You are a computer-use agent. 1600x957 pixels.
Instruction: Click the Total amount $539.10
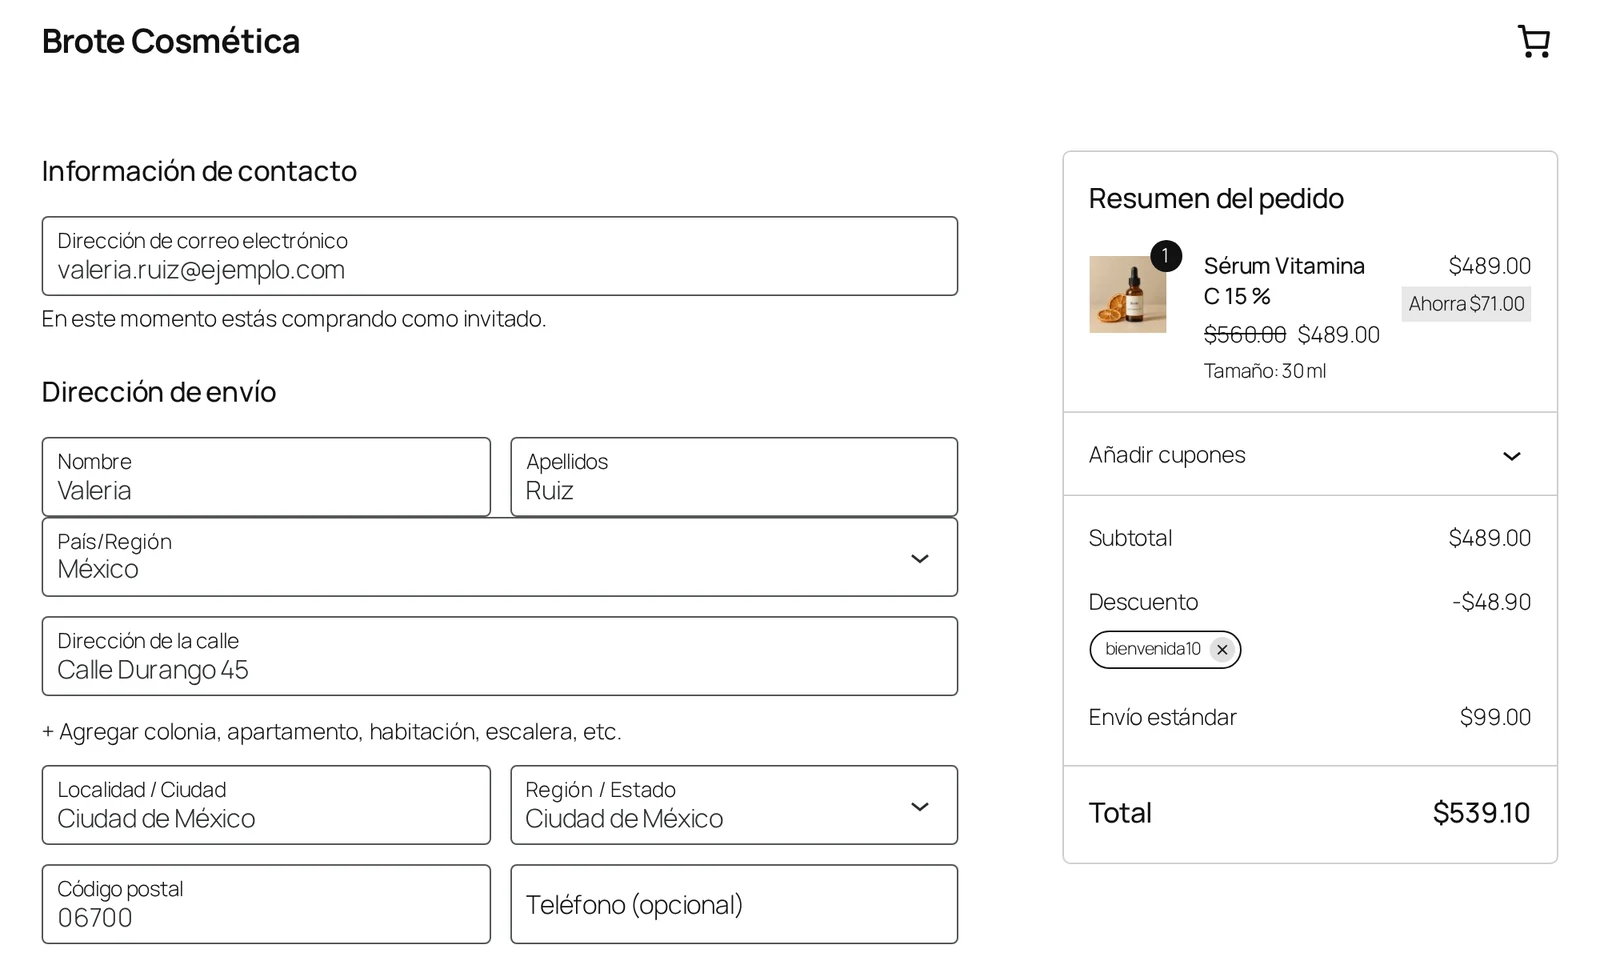pyautogui.click(x=1481, y=813)
